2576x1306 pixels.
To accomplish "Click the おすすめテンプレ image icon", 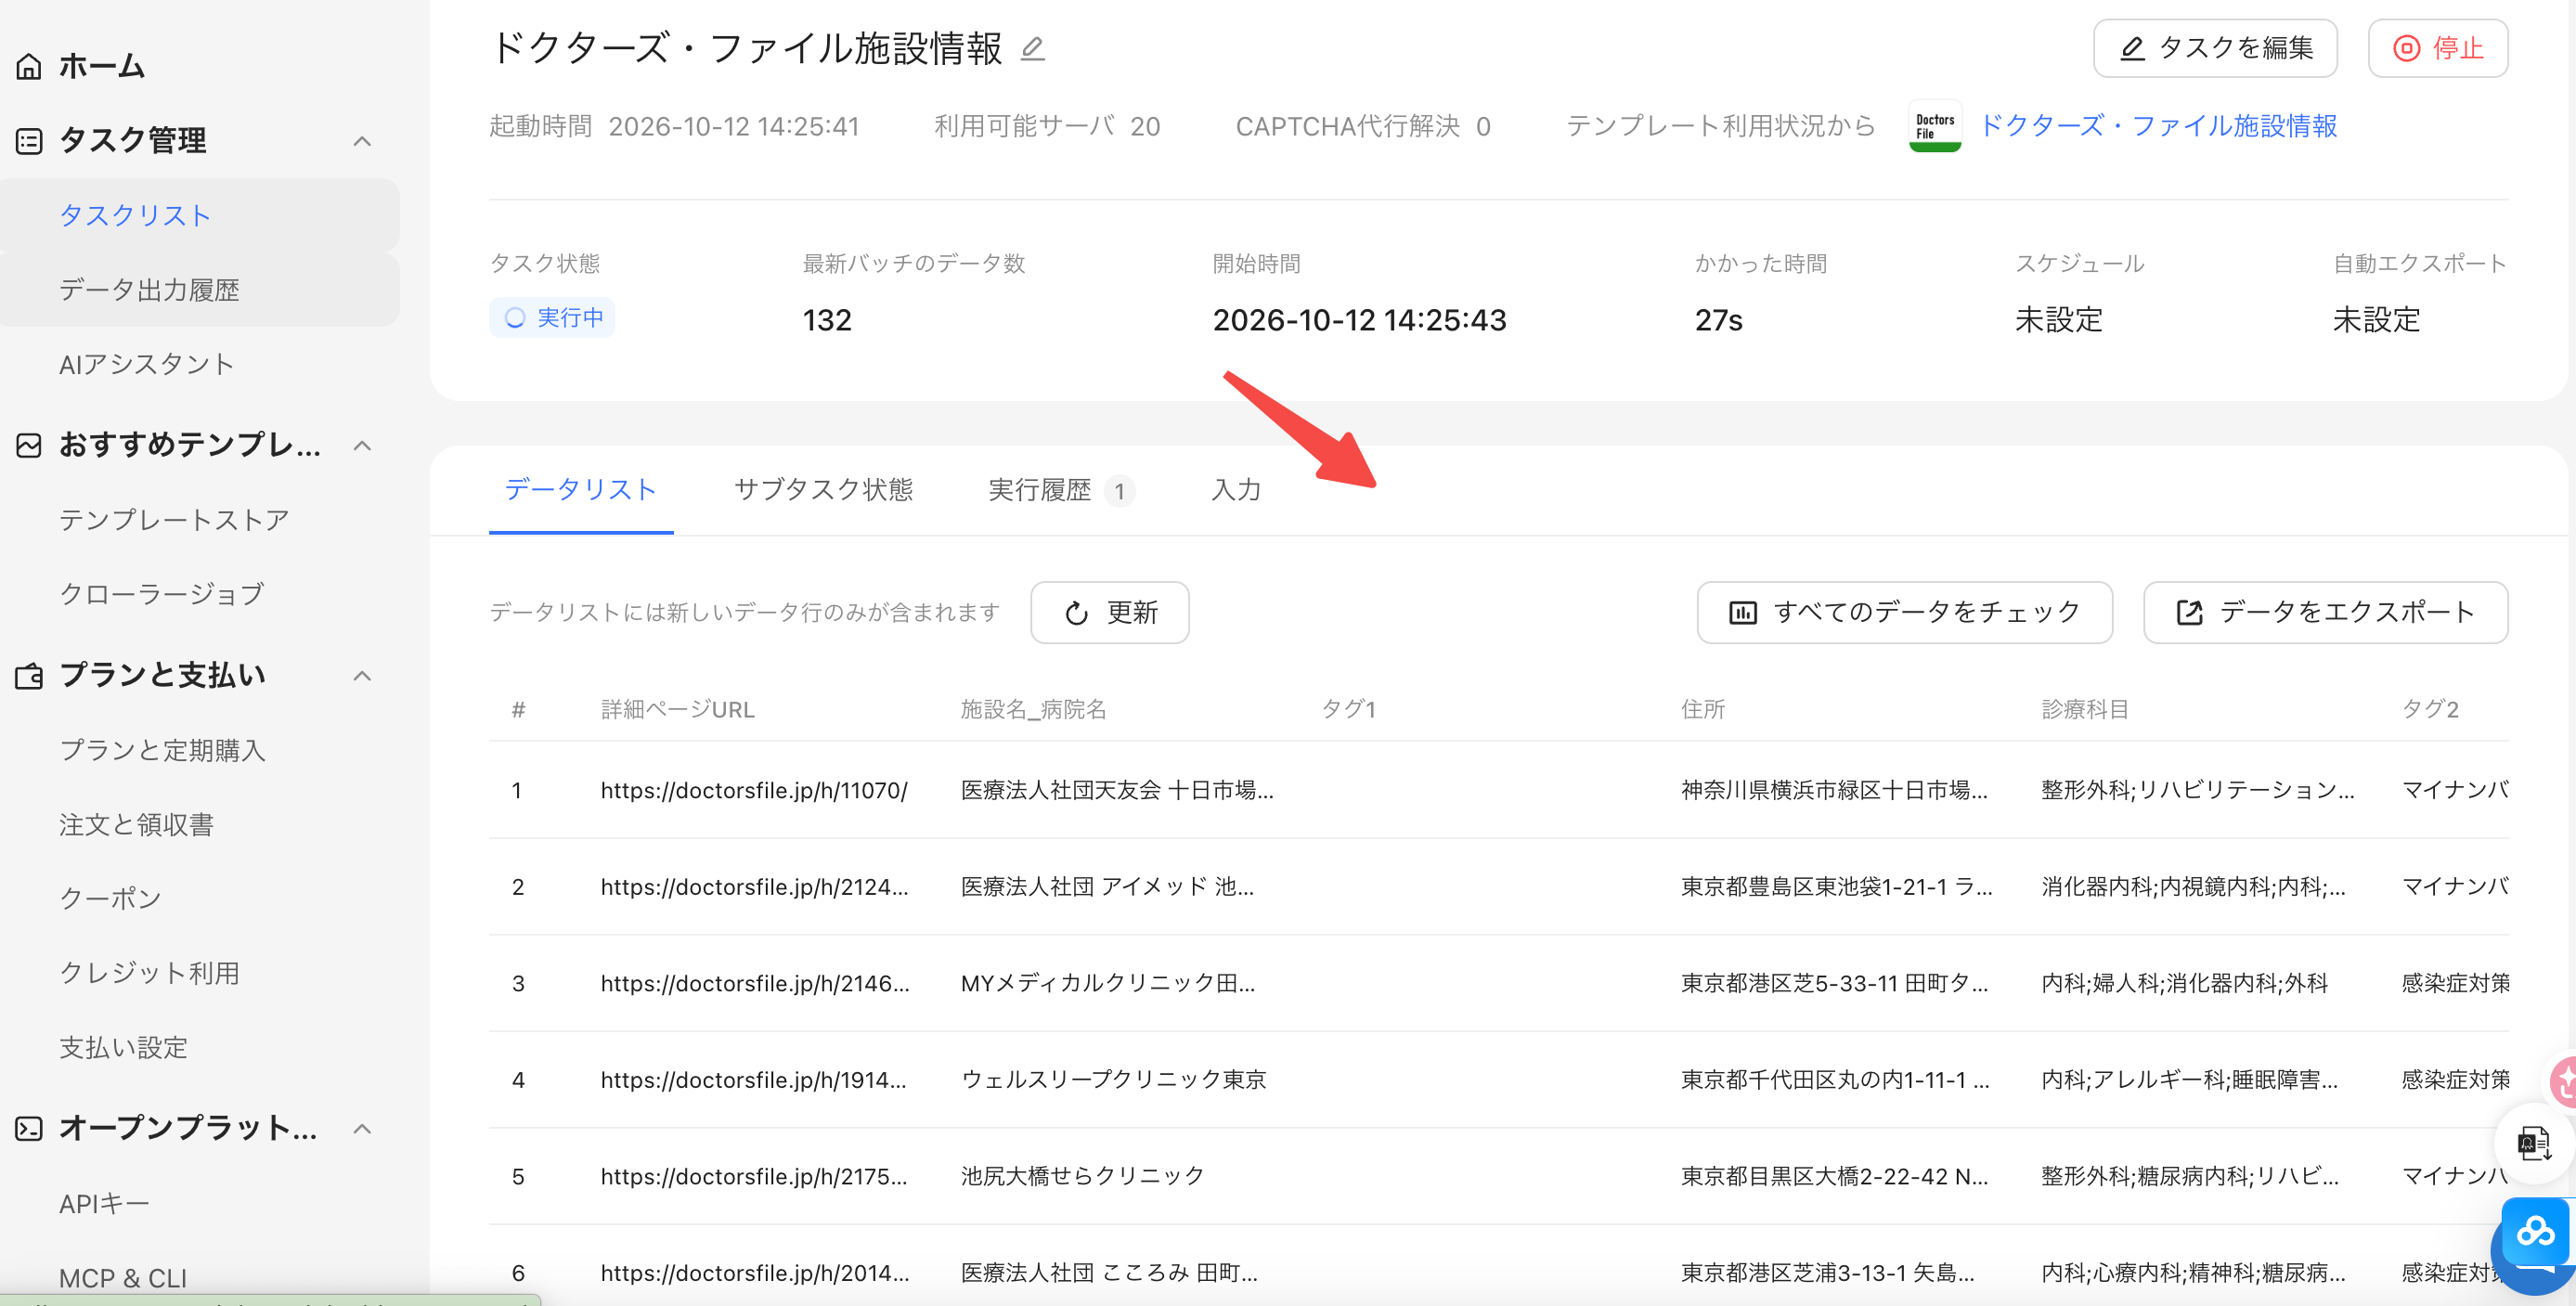I will tap(29, 445).
